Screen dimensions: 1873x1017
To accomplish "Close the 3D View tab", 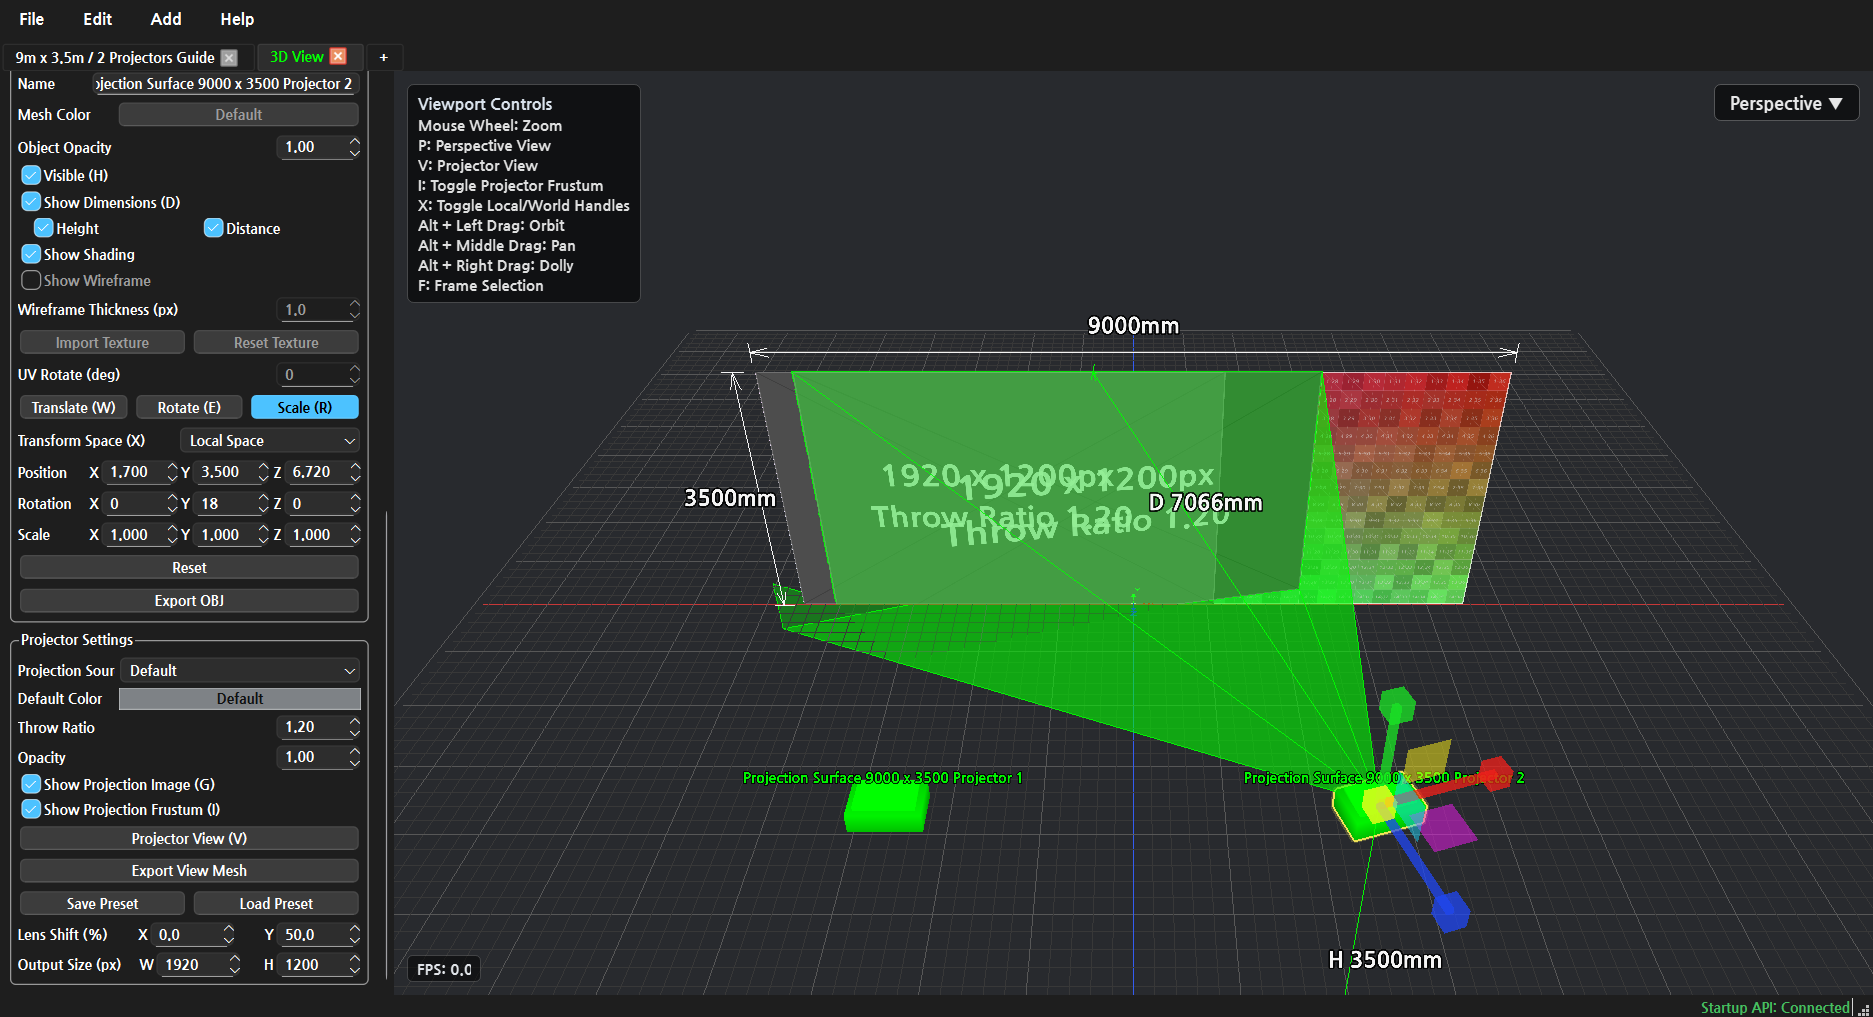I will tap(338, 56).
